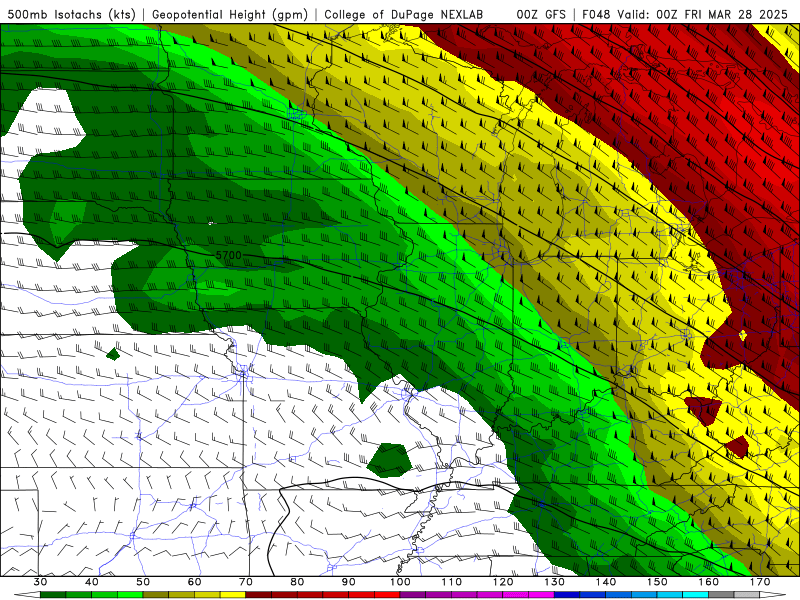Click the 80 label on the color scale
Image resolution: width=800 pixels, height=600 pixels.
click(x=297, y=582)
